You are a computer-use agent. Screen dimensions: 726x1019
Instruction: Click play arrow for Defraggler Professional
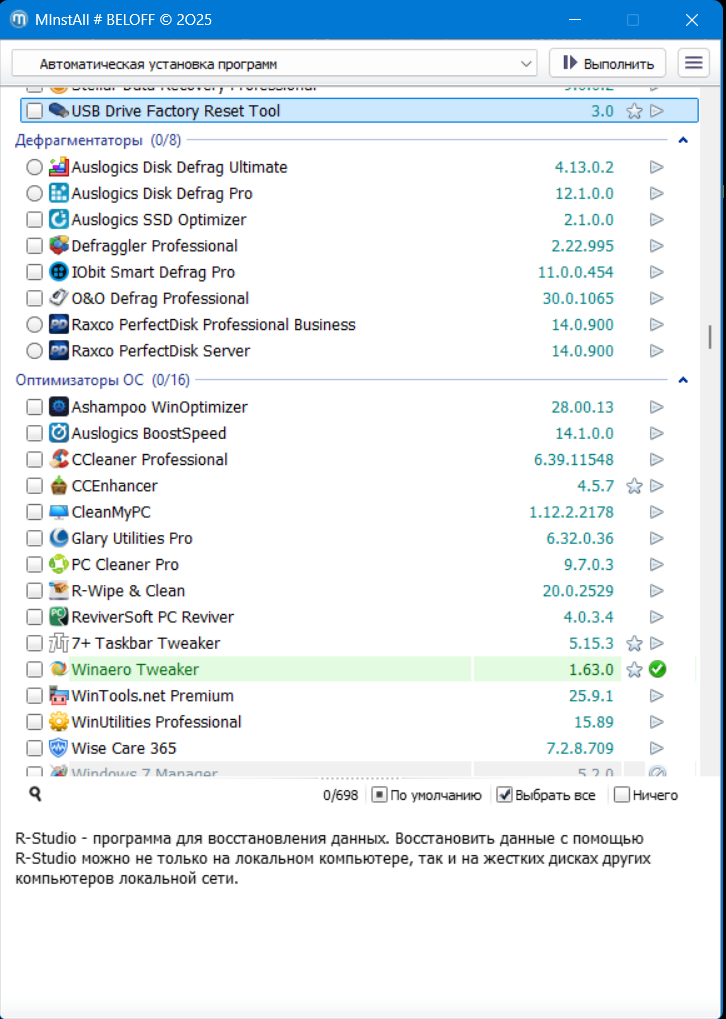pos(657,246)
